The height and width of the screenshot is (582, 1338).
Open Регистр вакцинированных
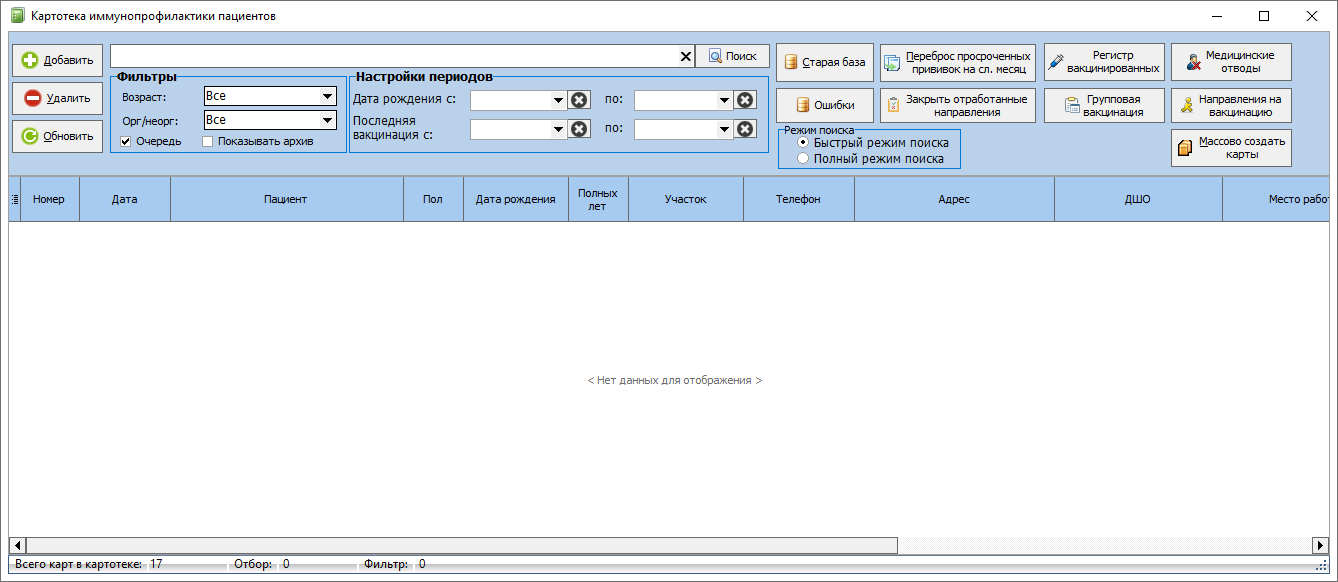[x=1104, y=62]
